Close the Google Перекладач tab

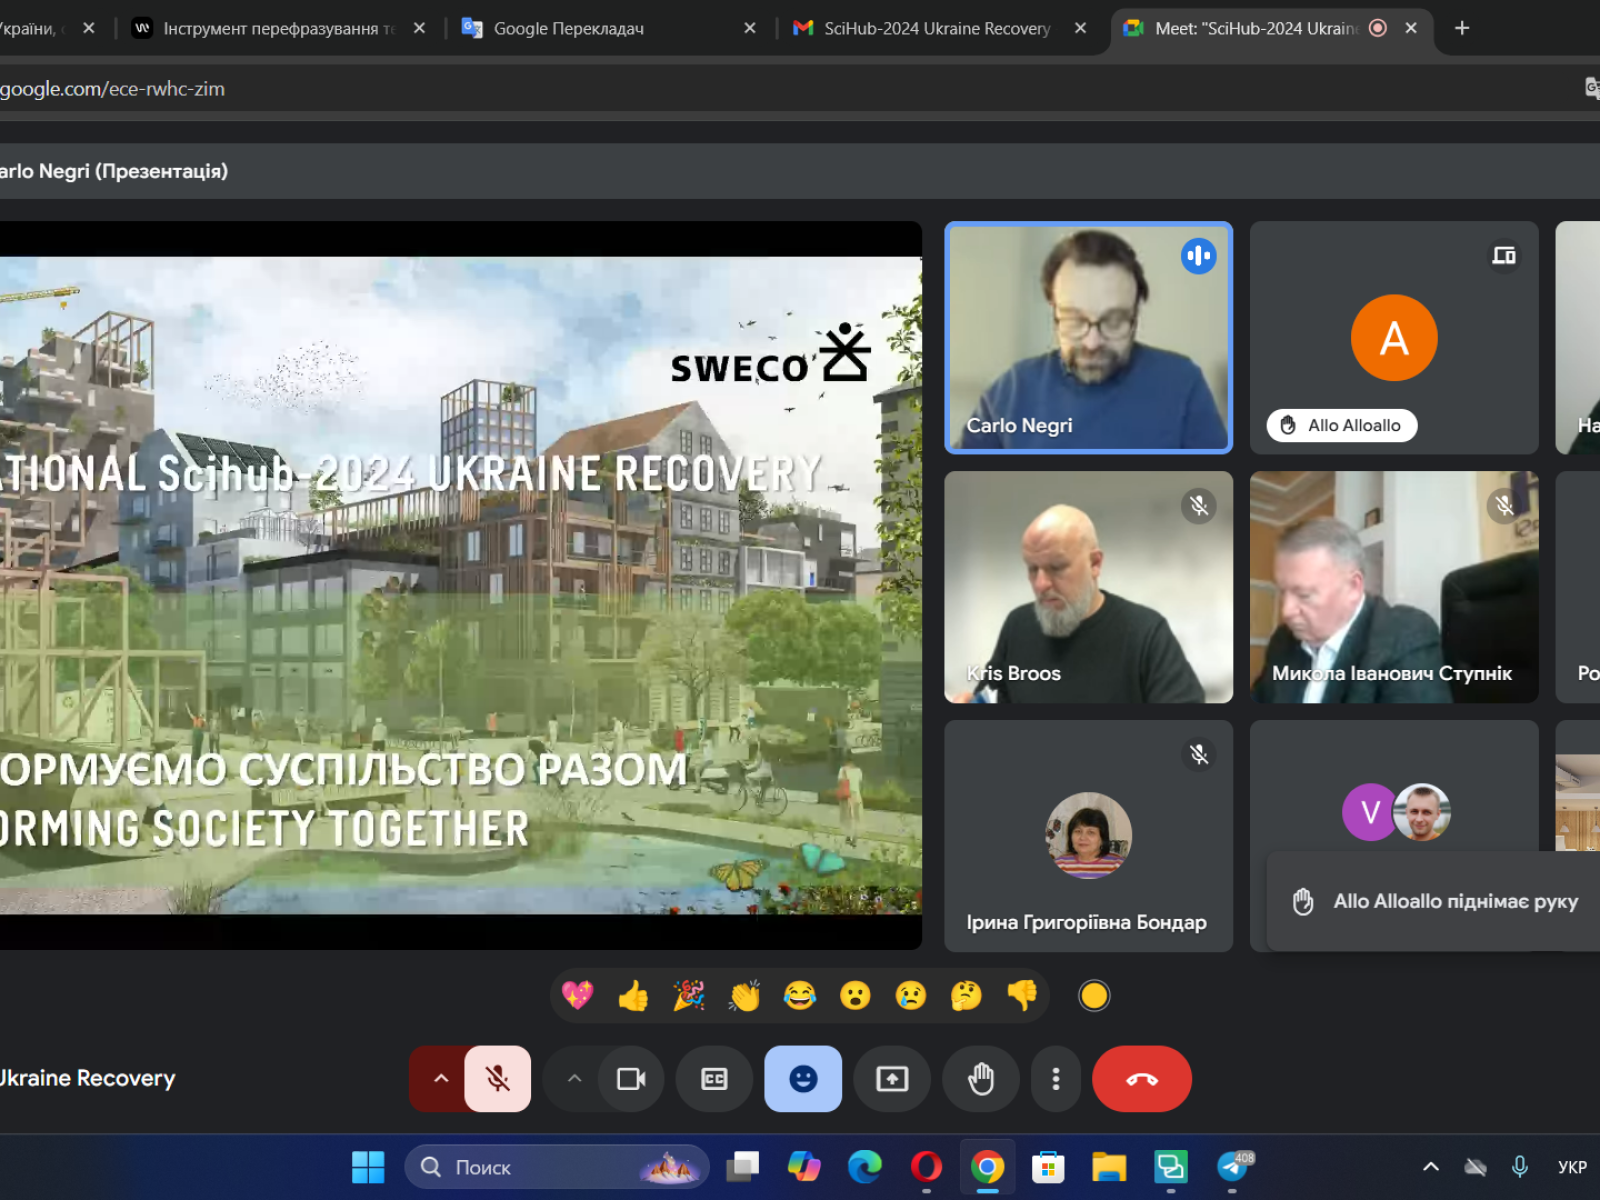click(750, 28)
